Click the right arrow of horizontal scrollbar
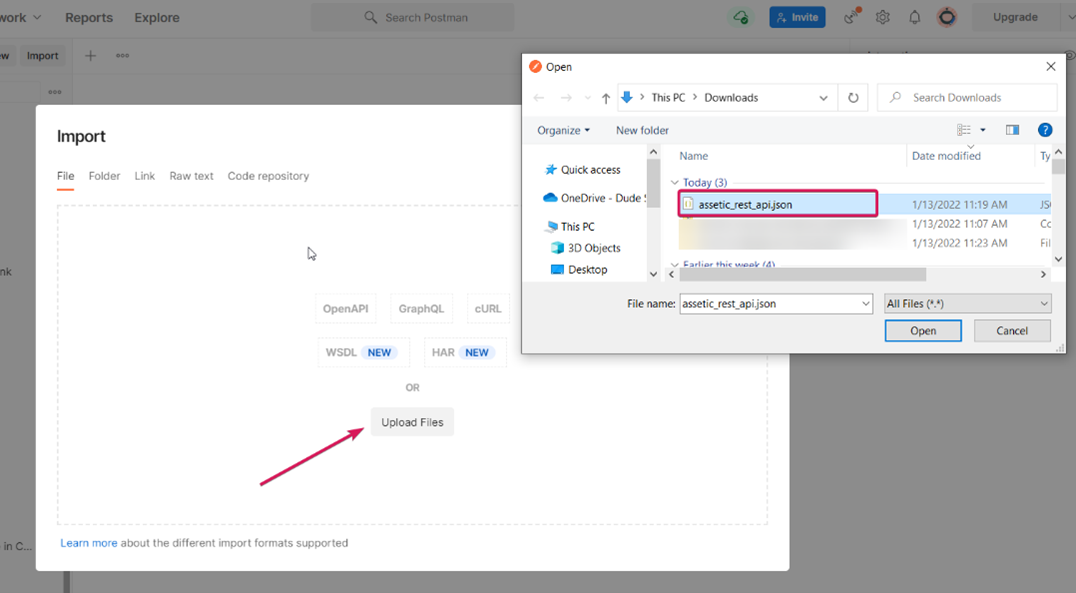This screenshot has height=593, width=1076. click(x=1043, y=275)
